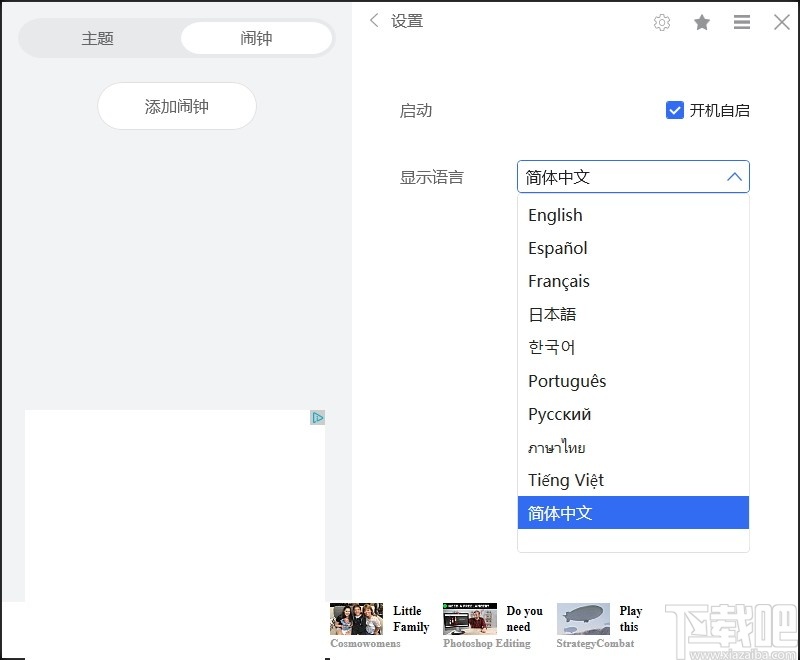Select English from the language list

(555, 215)
